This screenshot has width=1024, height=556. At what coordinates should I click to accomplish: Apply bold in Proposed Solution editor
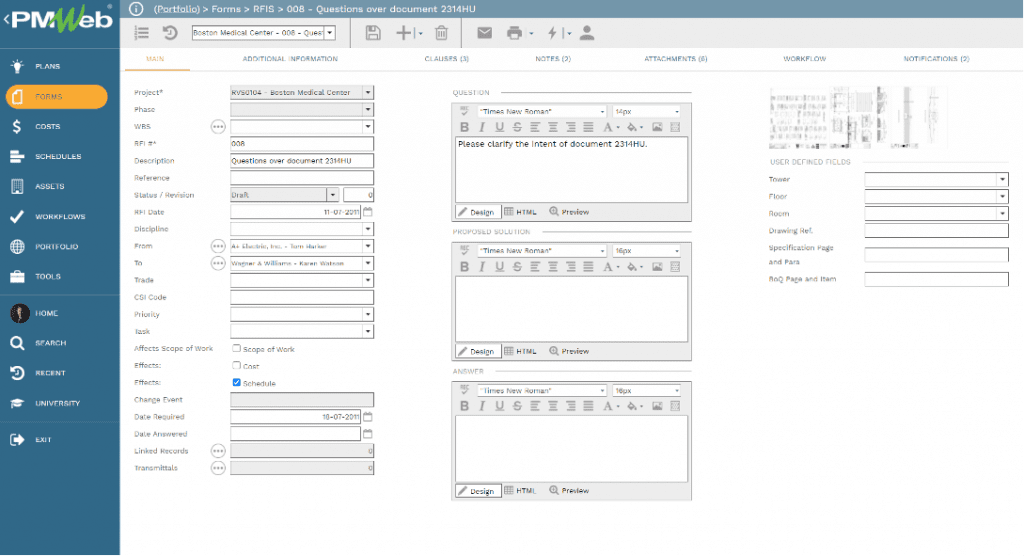pos(464,267)
